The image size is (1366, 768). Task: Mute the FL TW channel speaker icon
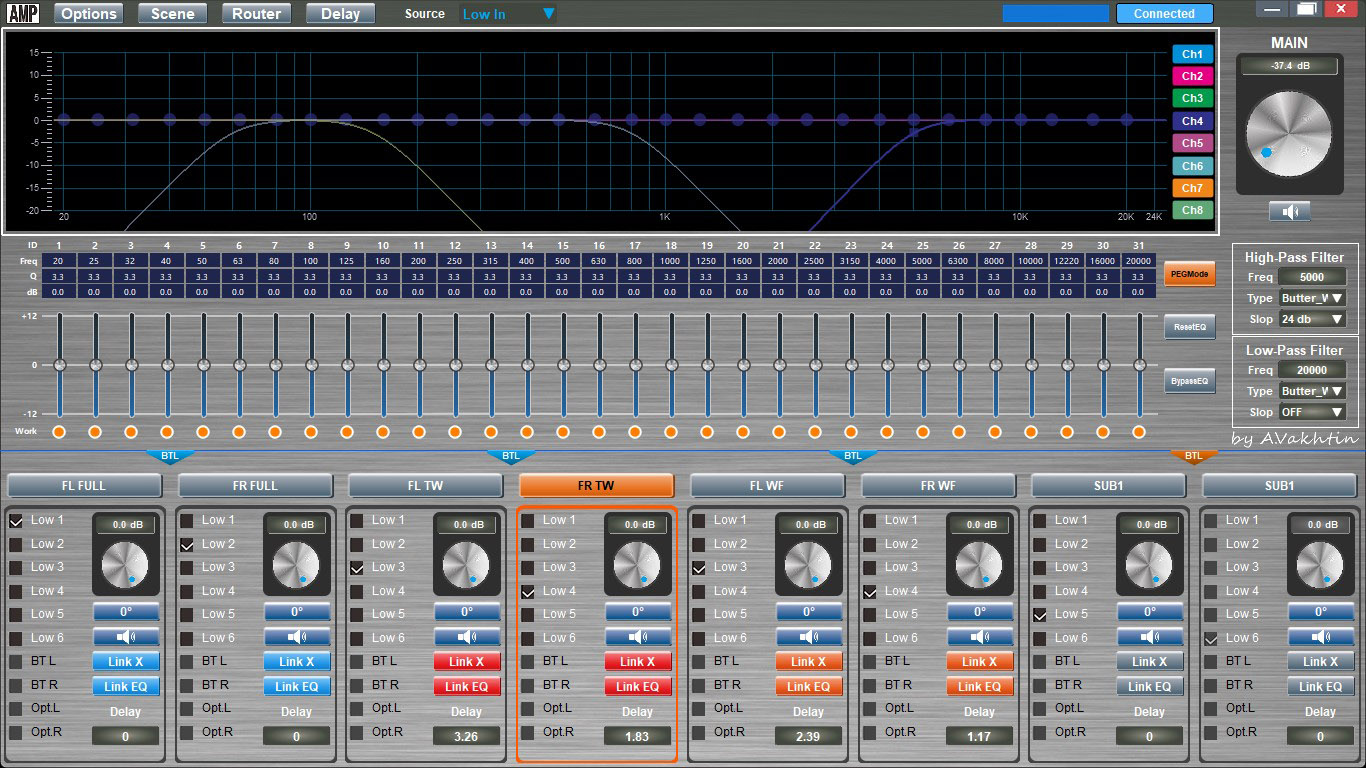click(x=467, y=637)
